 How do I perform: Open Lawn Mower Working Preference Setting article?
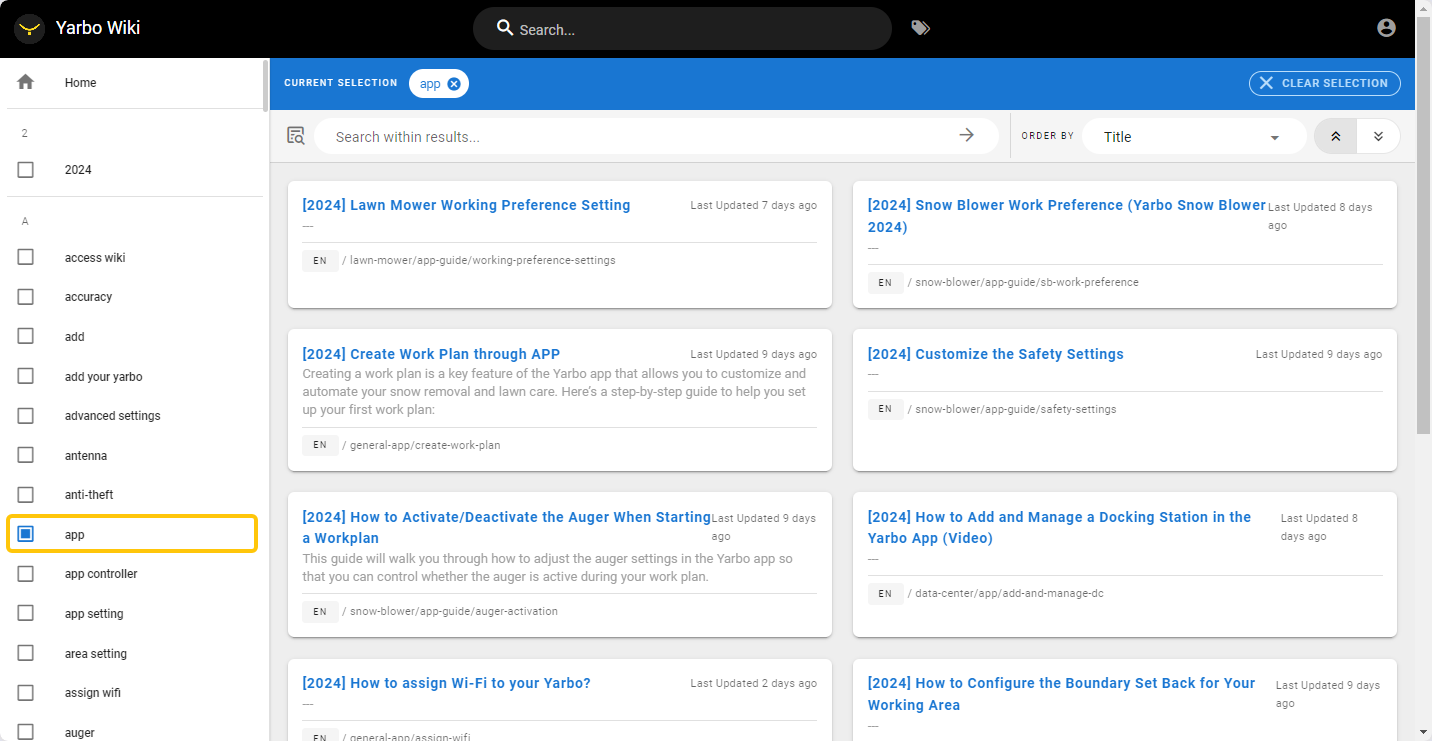(466, 205)
